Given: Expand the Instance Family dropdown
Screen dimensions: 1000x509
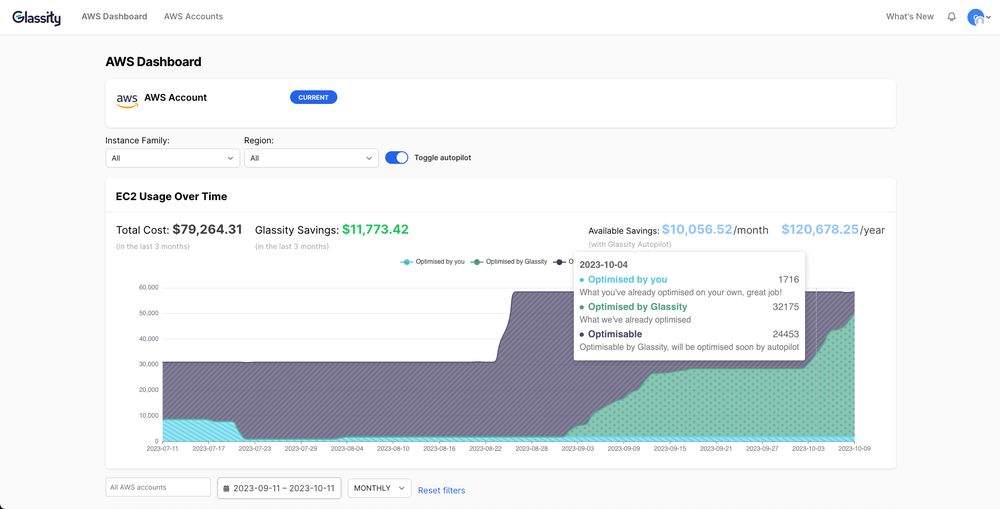Looking at the screenshot, I should click(172, 158).
